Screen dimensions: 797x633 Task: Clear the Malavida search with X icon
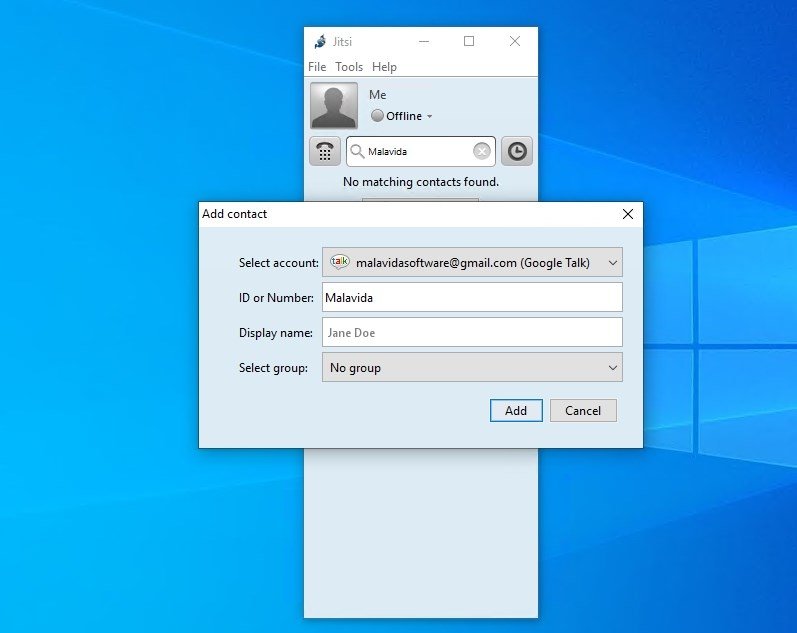point(482,151)
